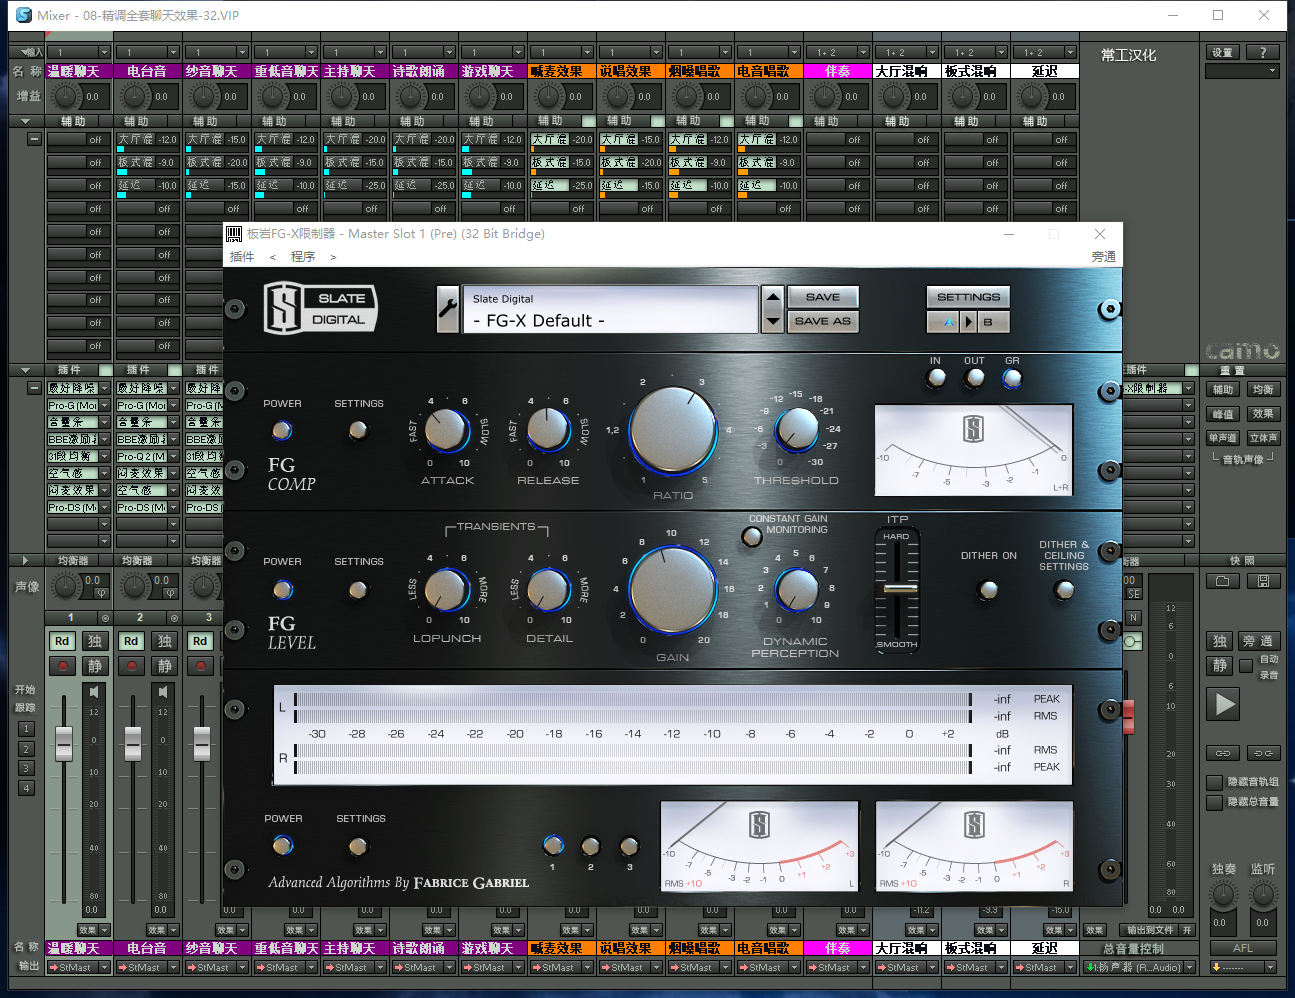The image size is (1295, 998).
Task: Adjust the RELEASE knob
Action: [548, 430]
